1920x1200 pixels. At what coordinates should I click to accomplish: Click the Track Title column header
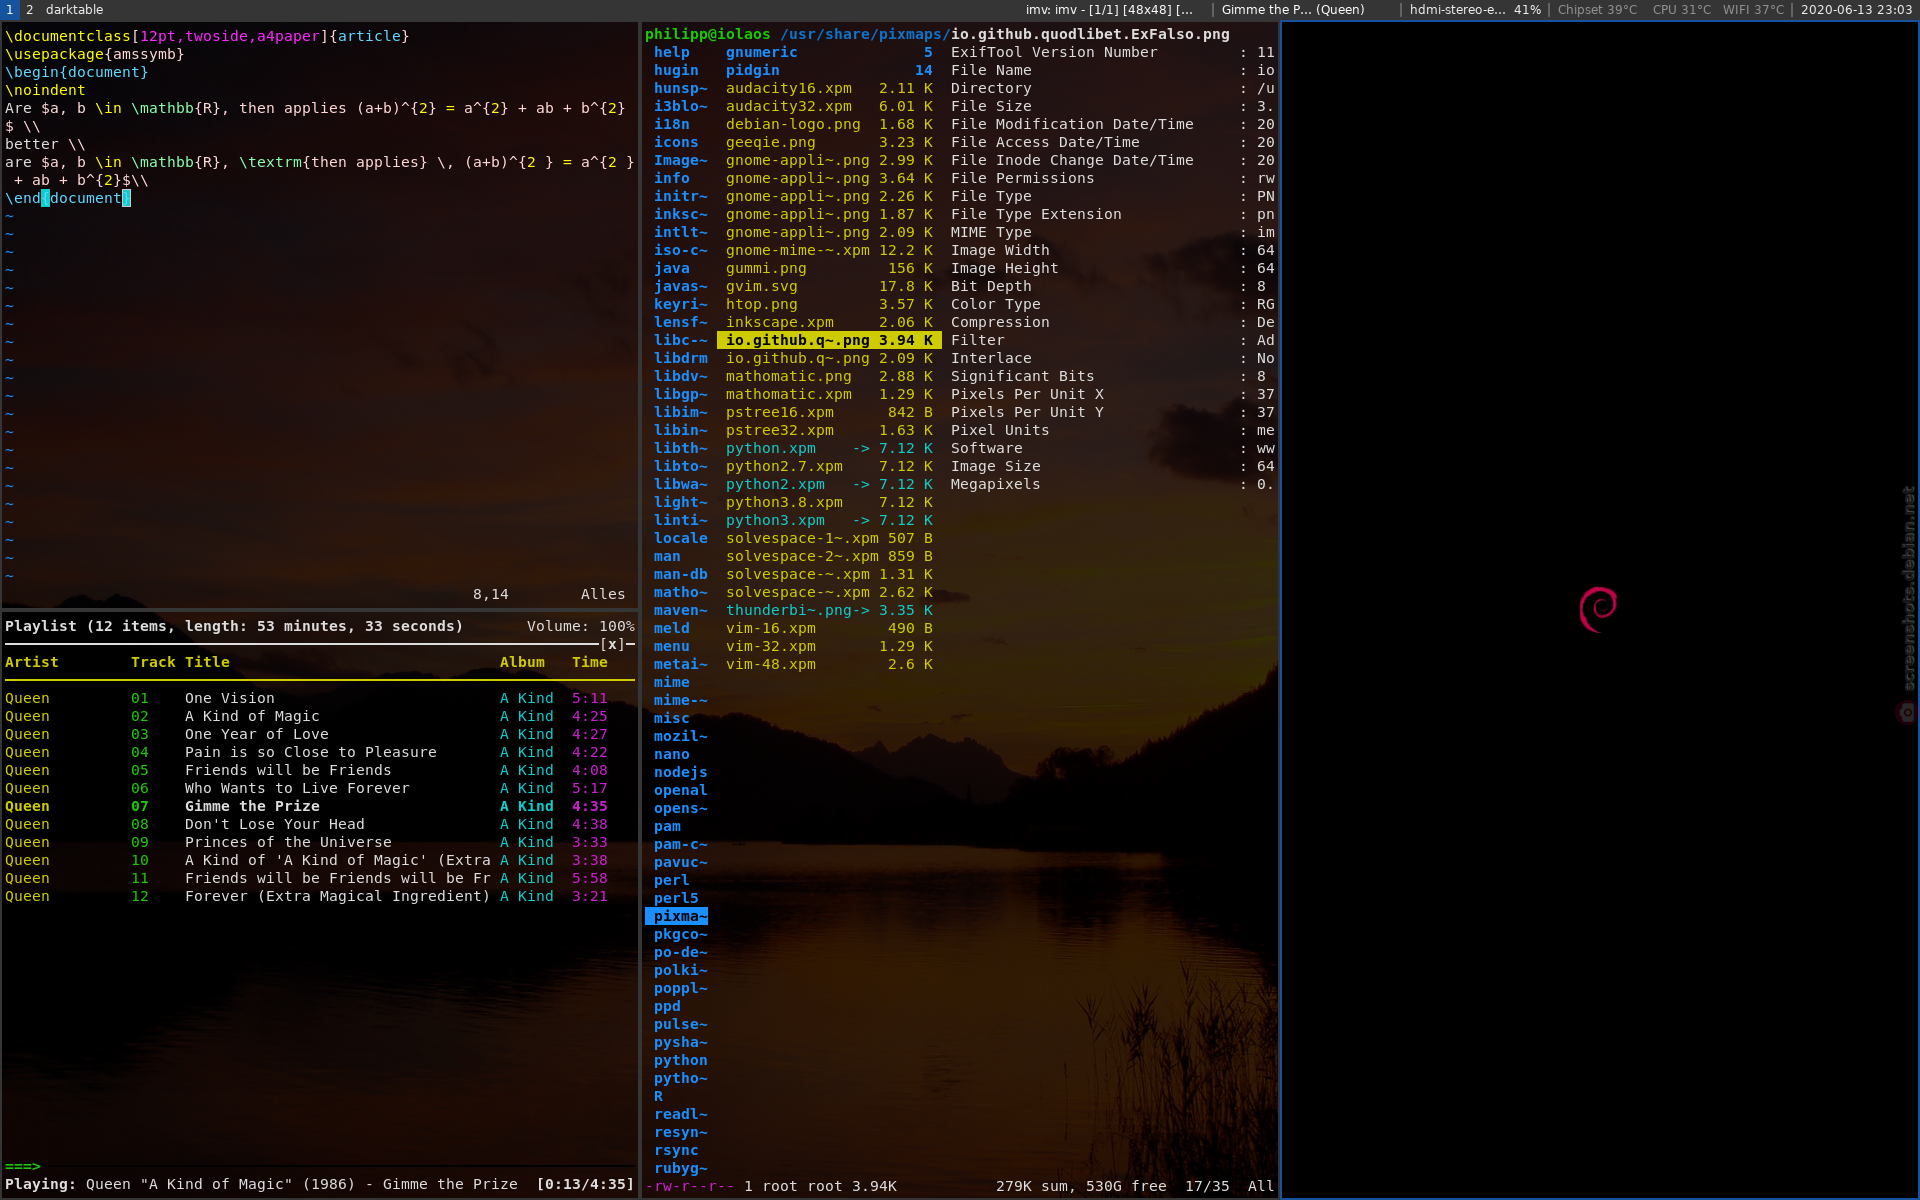click(180, 662)
